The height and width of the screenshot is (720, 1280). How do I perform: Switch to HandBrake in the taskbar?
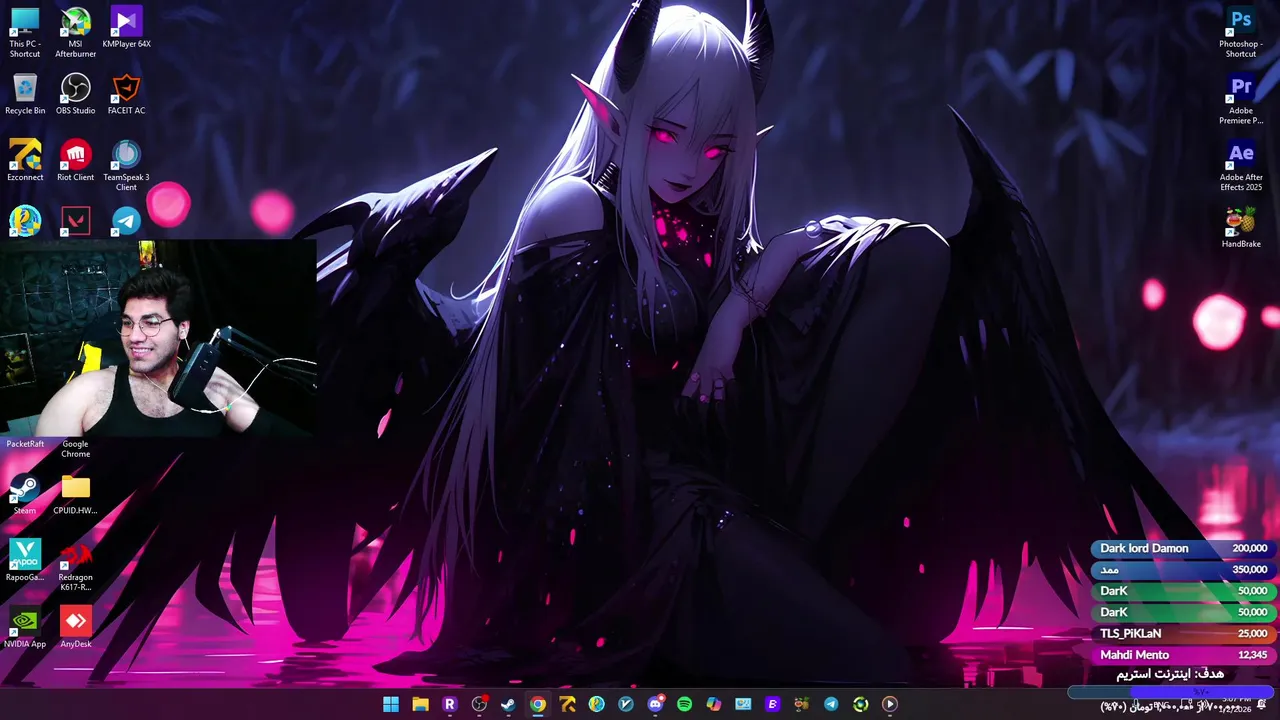[x=801, y=704]
